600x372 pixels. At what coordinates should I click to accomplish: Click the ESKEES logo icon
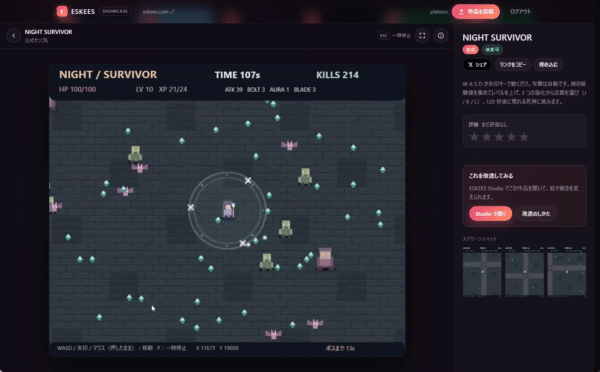tap(62, 11)
